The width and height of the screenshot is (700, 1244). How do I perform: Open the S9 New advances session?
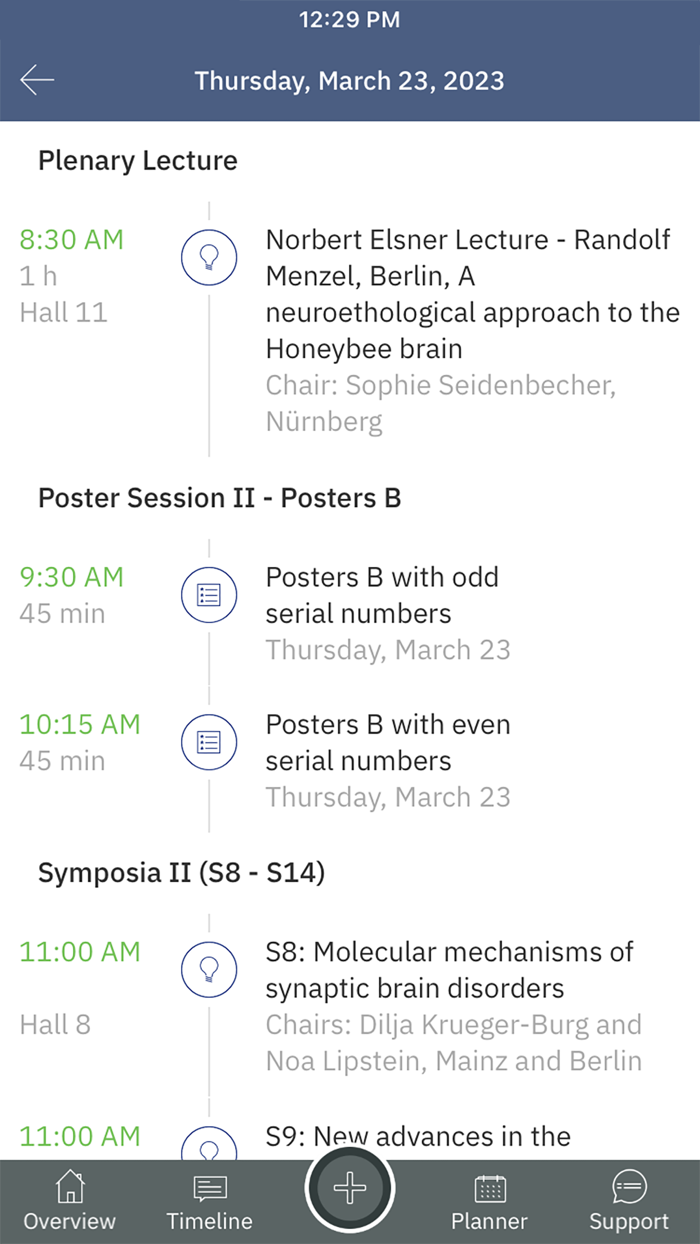click(418, 1137)
